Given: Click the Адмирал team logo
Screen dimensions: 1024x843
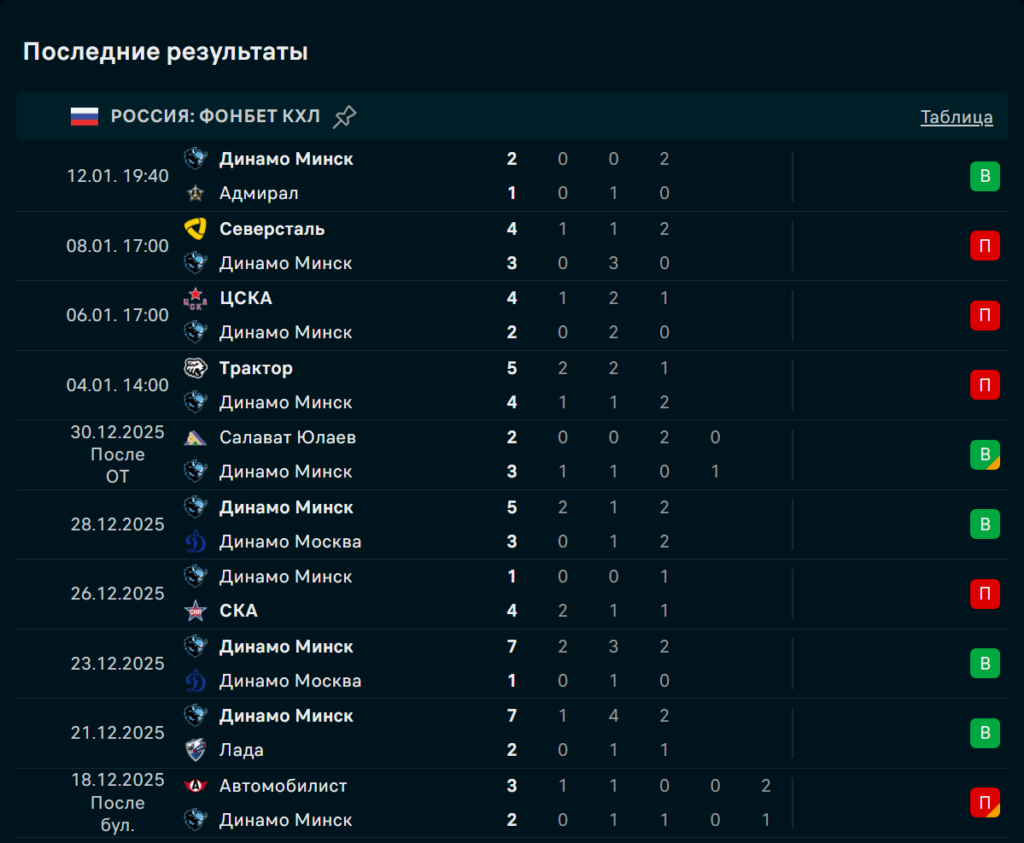Looking at the screenshot, I should pos(195,193).
